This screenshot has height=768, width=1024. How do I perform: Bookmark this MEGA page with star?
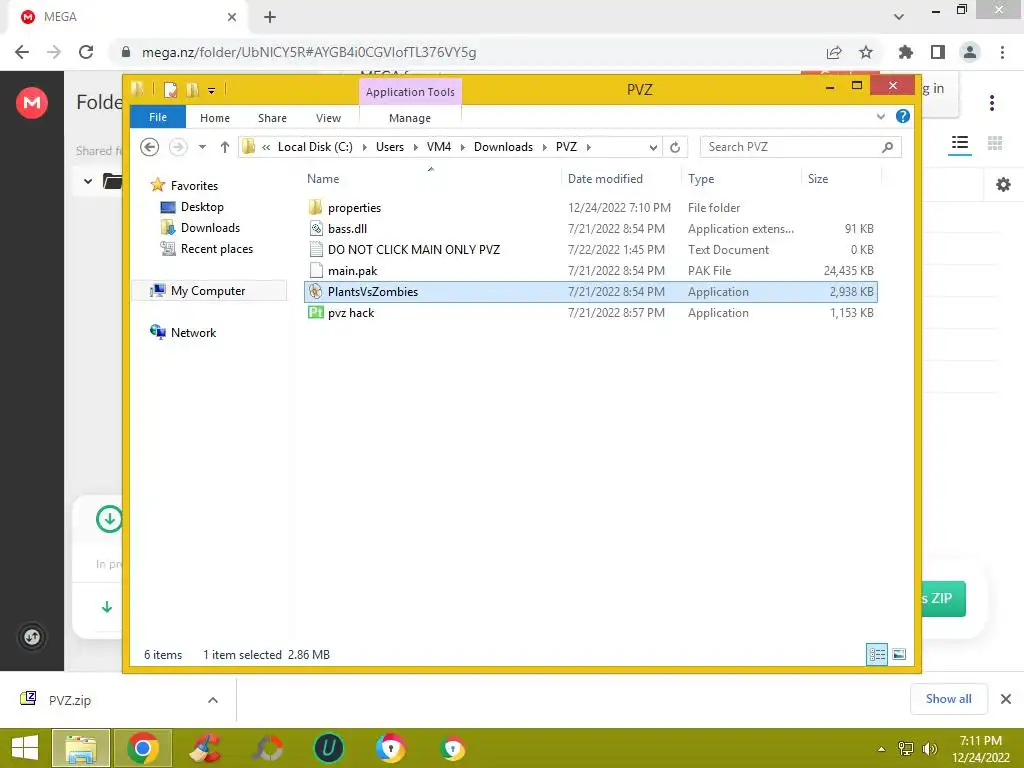click(865, 52)
